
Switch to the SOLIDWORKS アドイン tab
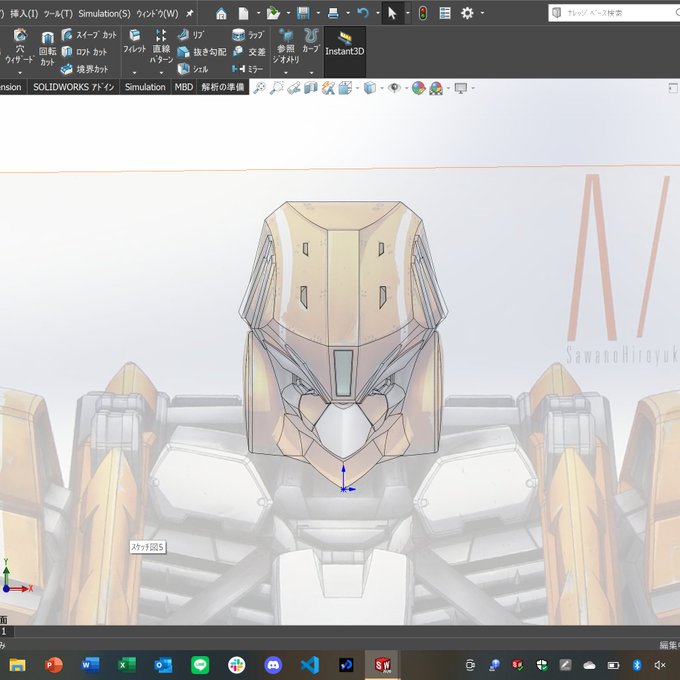pos(74,87)
